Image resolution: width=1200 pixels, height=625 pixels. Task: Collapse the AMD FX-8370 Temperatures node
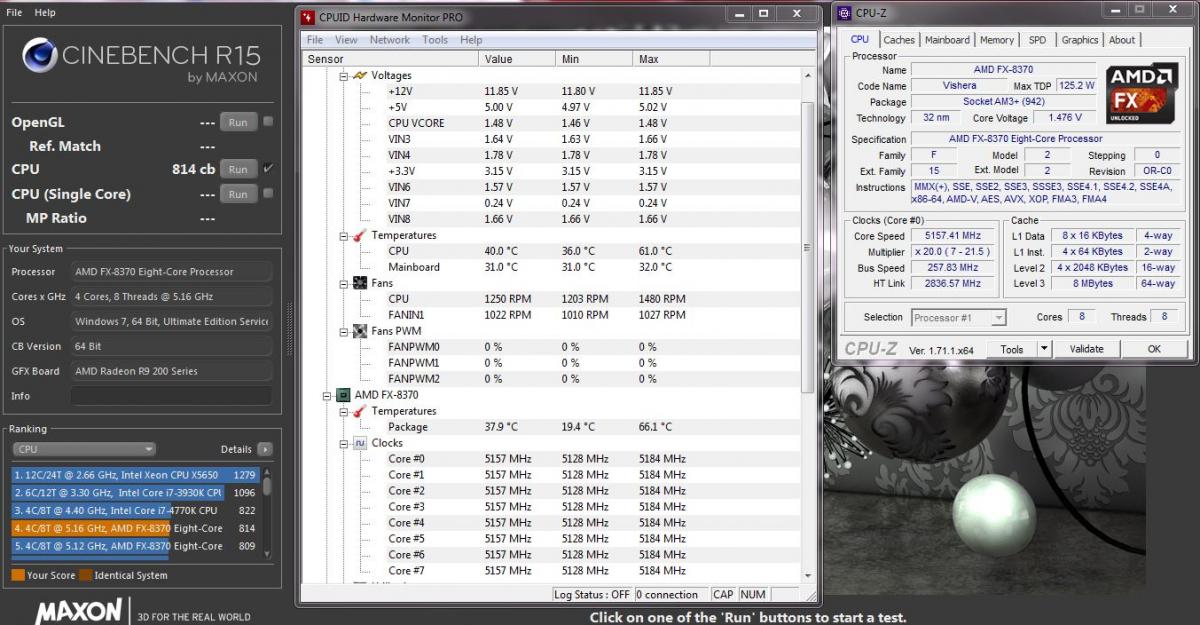[x=343, y=411]
